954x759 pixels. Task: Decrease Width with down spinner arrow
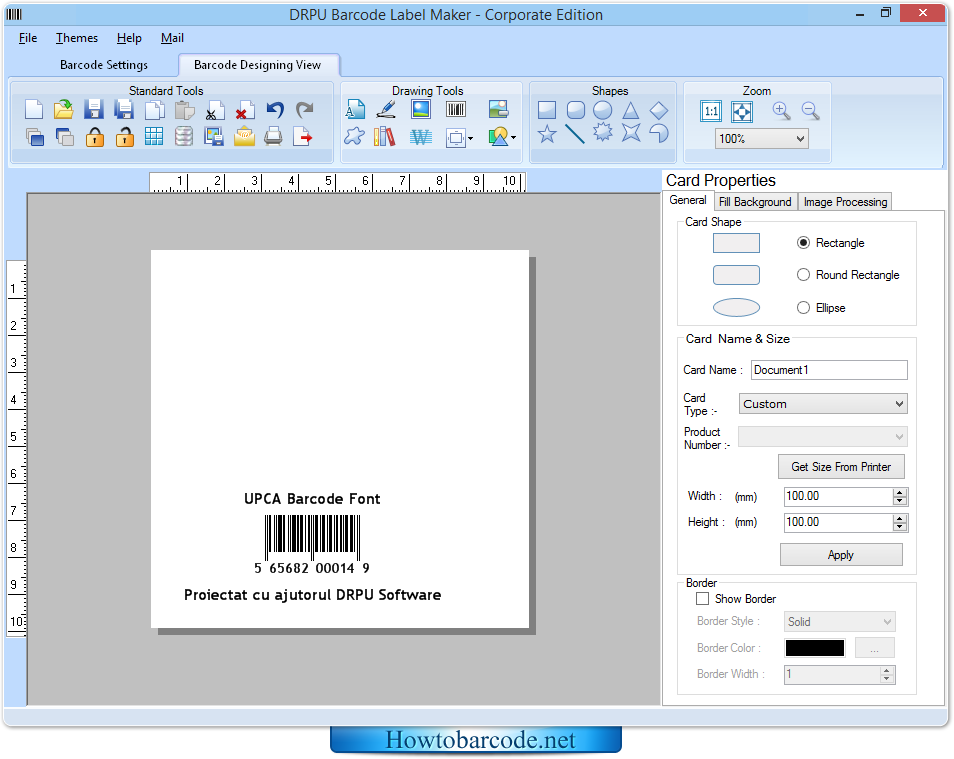900,501
